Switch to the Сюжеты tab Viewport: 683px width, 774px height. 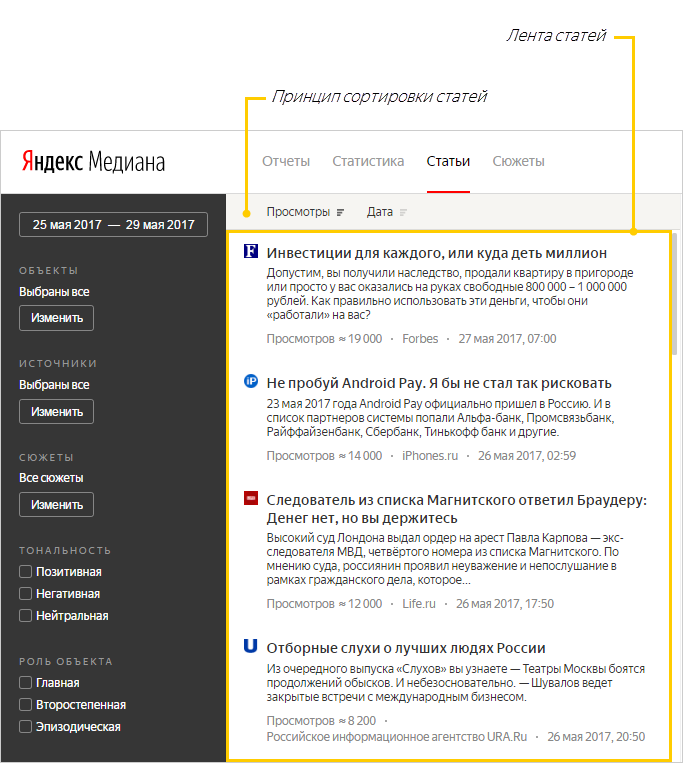tap(519, 161)
